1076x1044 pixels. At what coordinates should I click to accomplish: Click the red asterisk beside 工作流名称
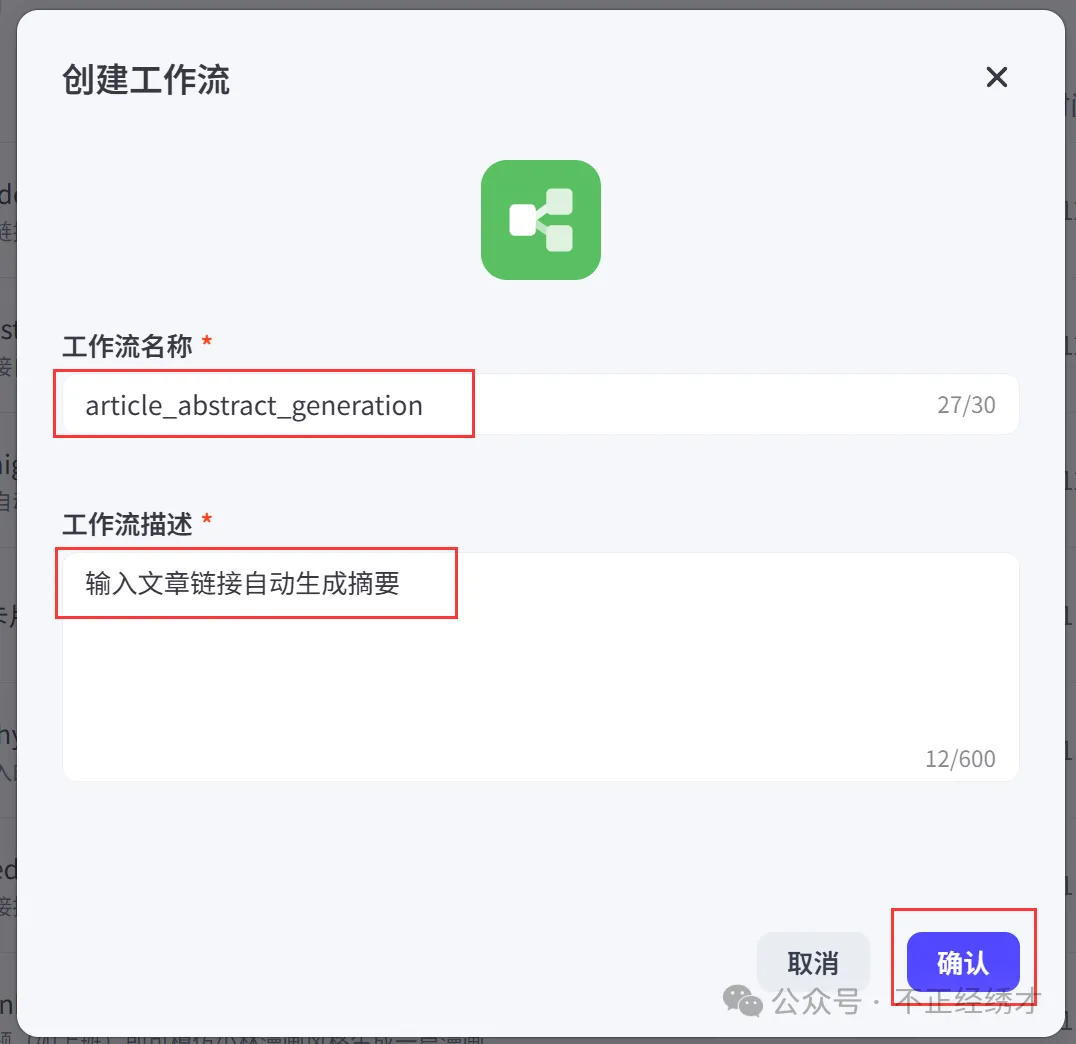pyautogui.click(x=207, y=341)
